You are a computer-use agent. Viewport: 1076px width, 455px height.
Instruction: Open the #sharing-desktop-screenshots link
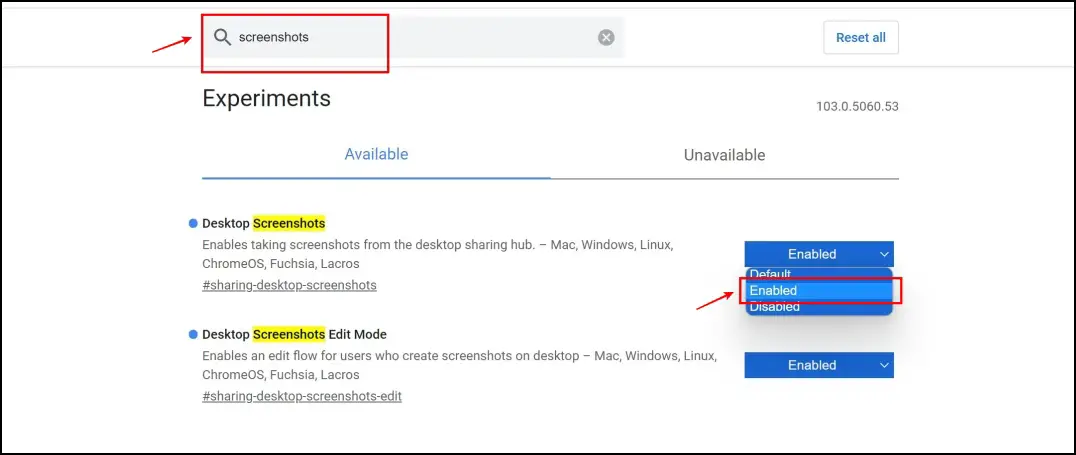pos(289,285)
